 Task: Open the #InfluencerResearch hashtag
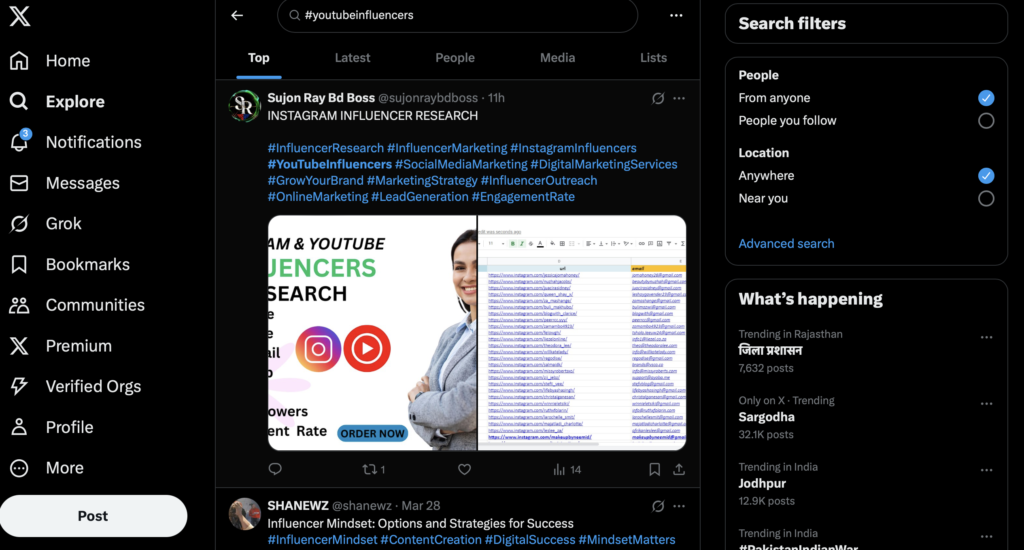click(x=325, y=148)
